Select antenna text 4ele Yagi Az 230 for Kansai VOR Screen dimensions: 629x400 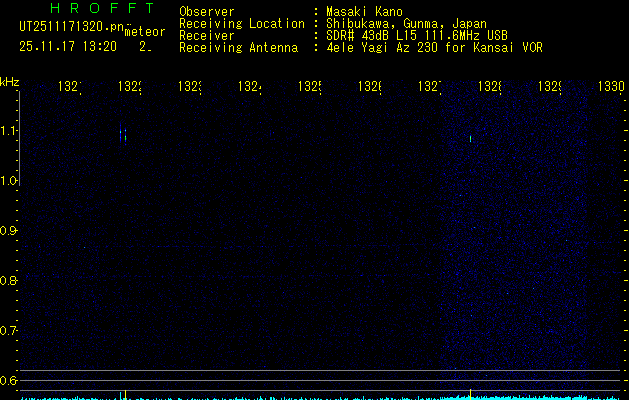(x=434, y=48)
